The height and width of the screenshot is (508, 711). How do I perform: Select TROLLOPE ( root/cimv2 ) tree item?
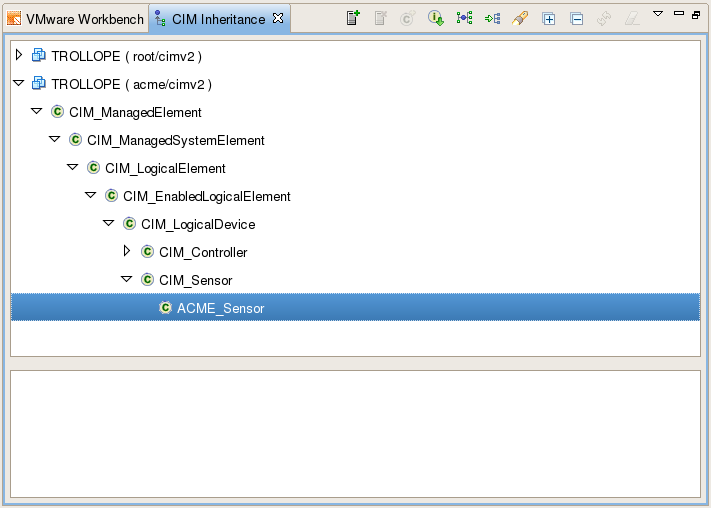127,56
